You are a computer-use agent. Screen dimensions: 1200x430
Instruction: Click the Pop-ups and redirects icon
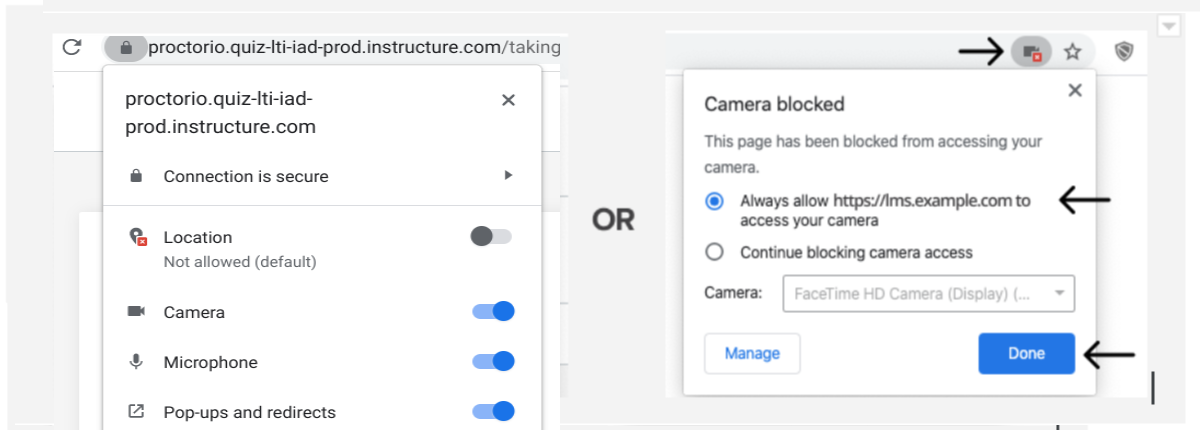pyautogui.click(x=136, y=411)
